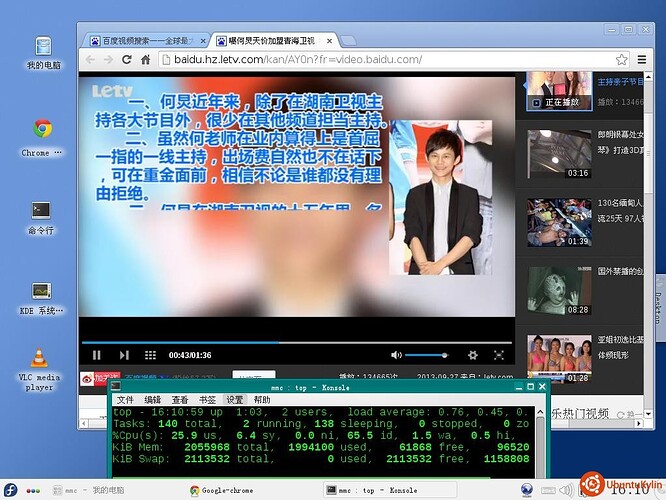Image resolution: width=666 pixels, height=500 pixels.
Task: Select the currently playing video tab
Action: pyautogui.click(x=271, y=41)
